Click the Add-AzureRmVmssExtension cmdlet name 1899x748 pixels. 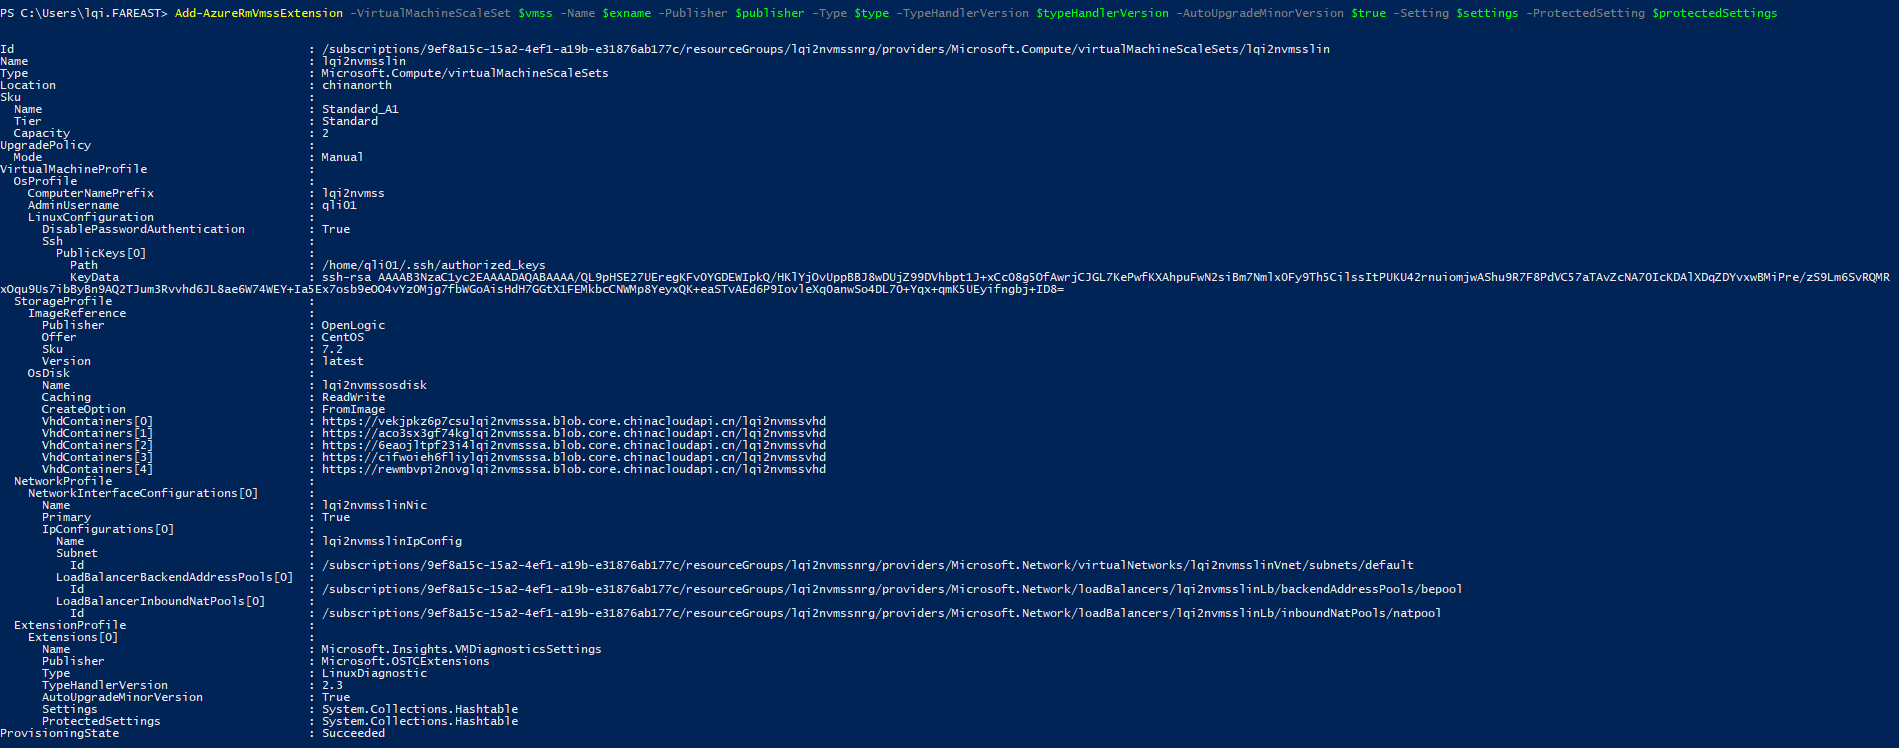[x=258, y=13]
